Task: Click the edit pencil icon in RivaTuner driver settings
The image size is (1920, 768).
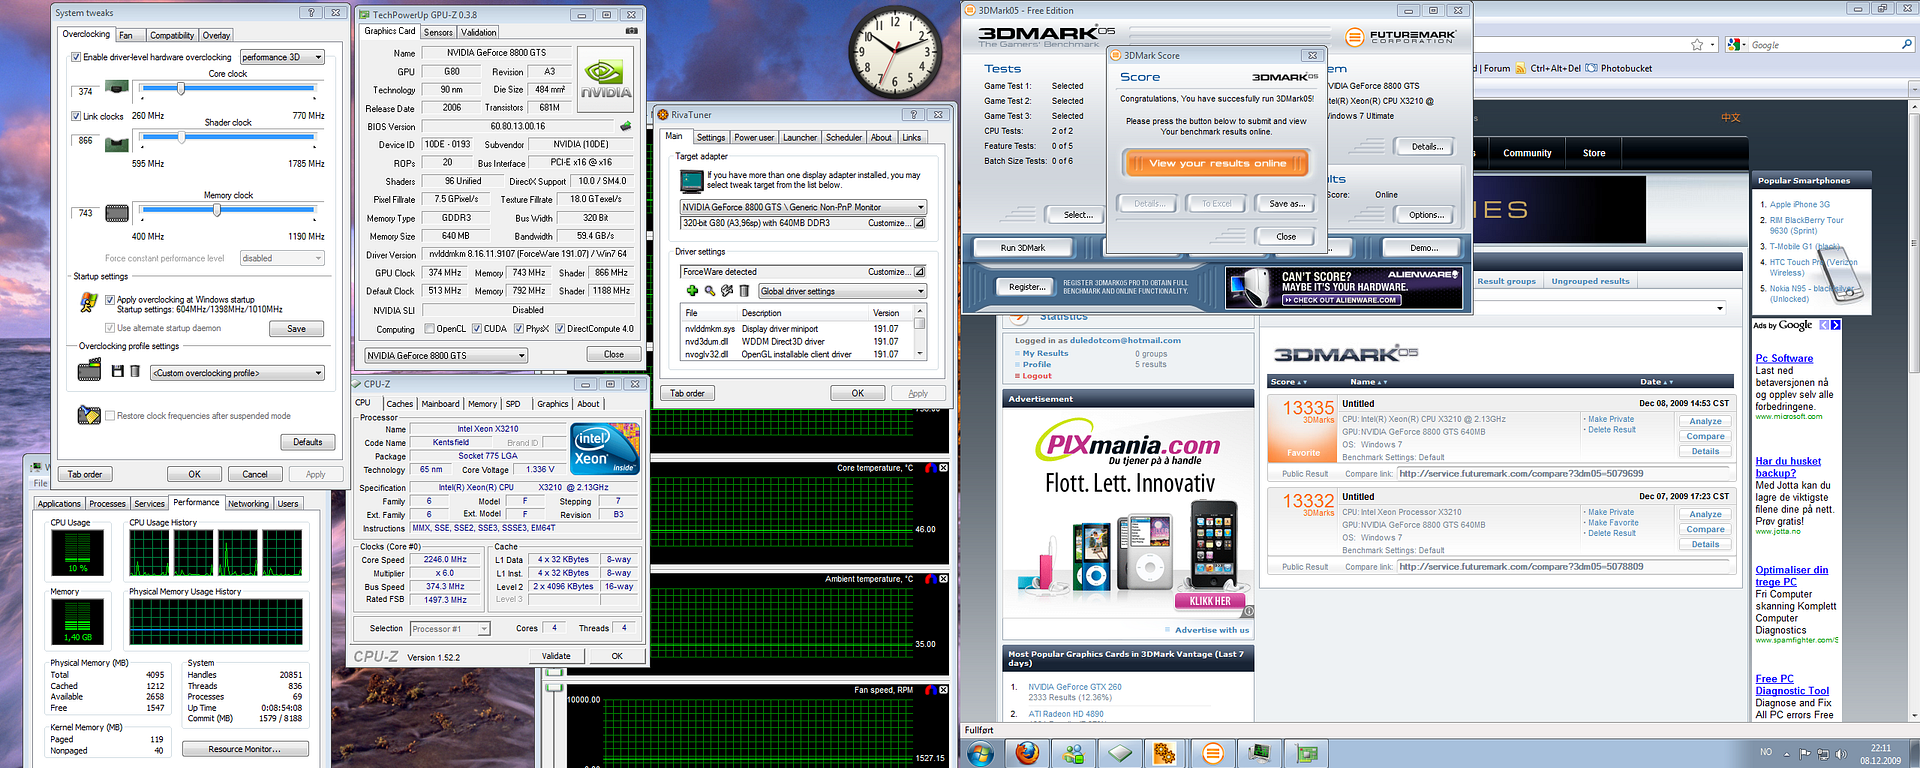Action: click(x=727, y=291)
